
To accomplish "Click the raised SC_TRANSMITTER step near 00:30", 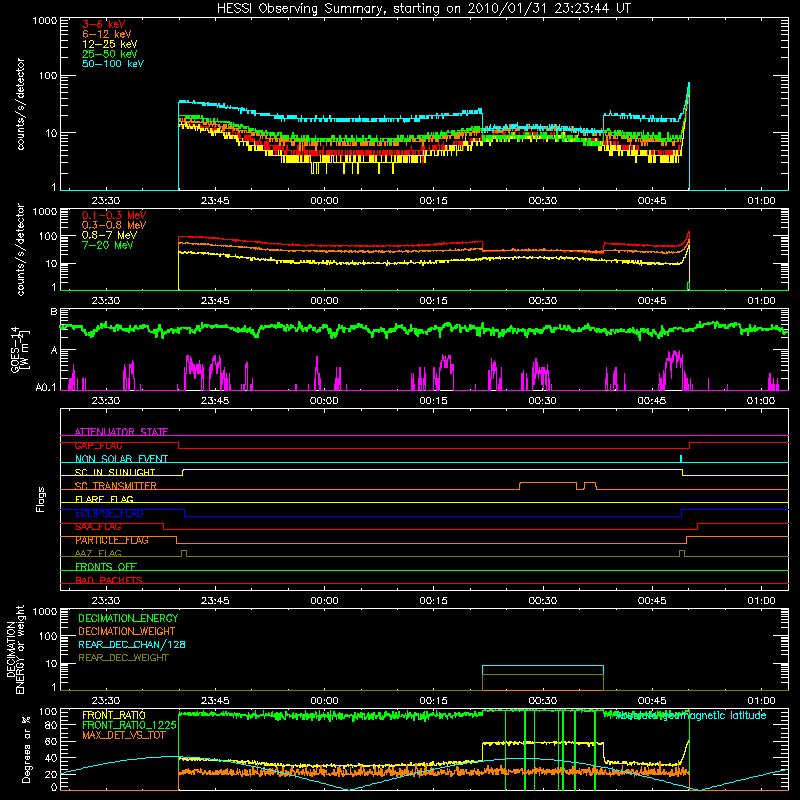I will 548,483.
